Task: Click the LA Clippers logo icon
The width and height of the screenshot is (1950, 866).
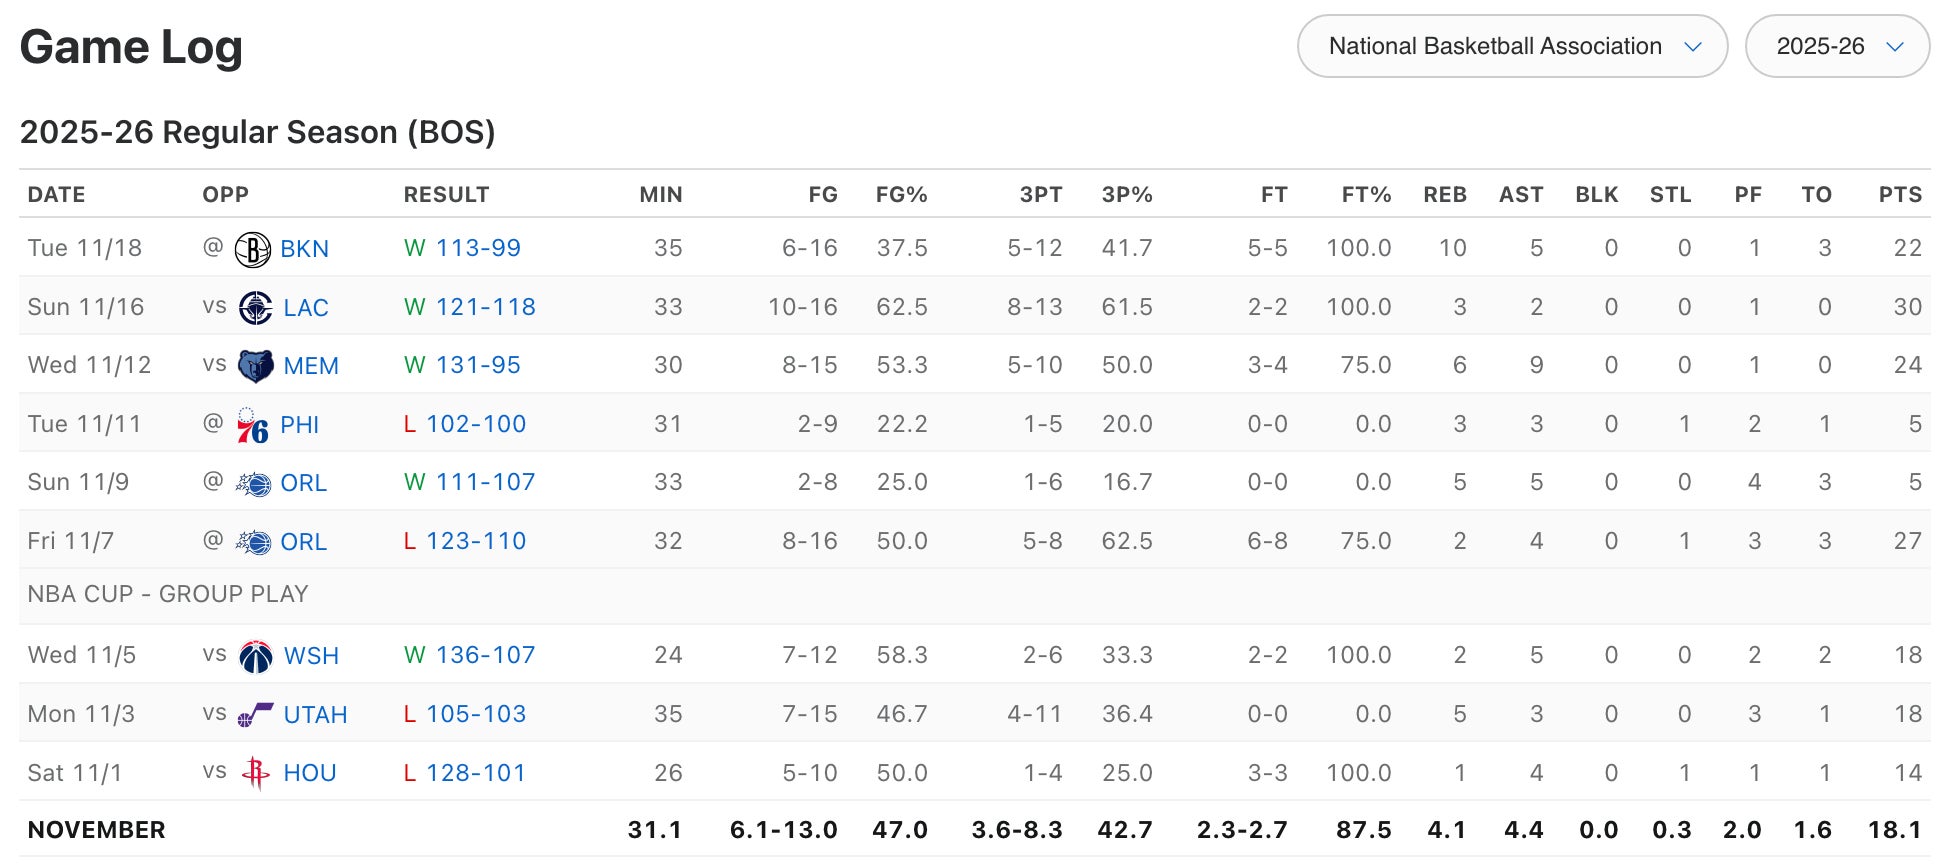Action: click(x=255, y=308)
